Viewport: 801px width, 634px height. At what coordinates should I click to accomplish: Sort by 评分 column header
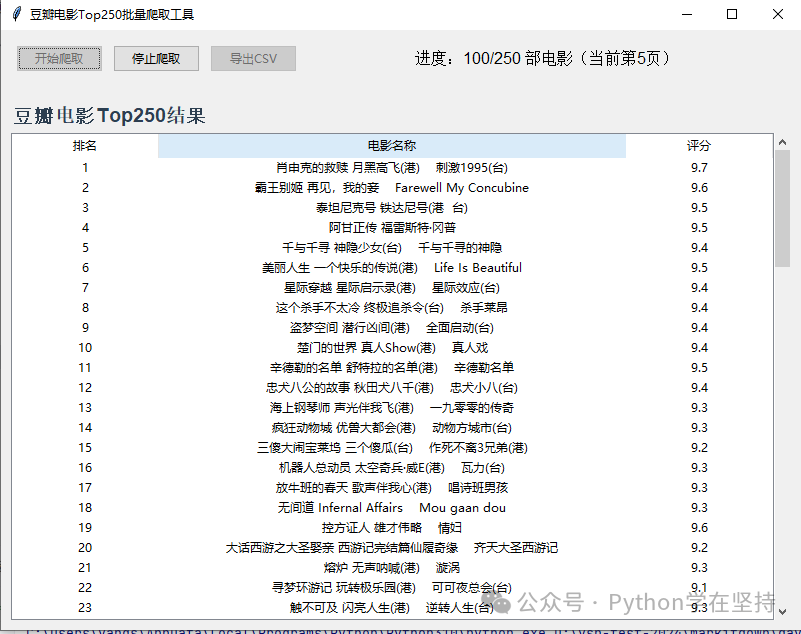(699, 146)
